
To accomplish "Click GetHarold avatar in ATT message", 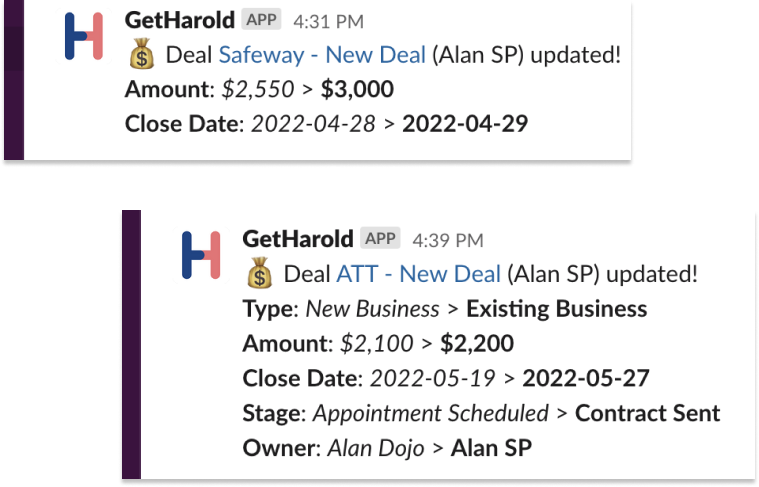I will pyautogui.click(x=201, y=255).
